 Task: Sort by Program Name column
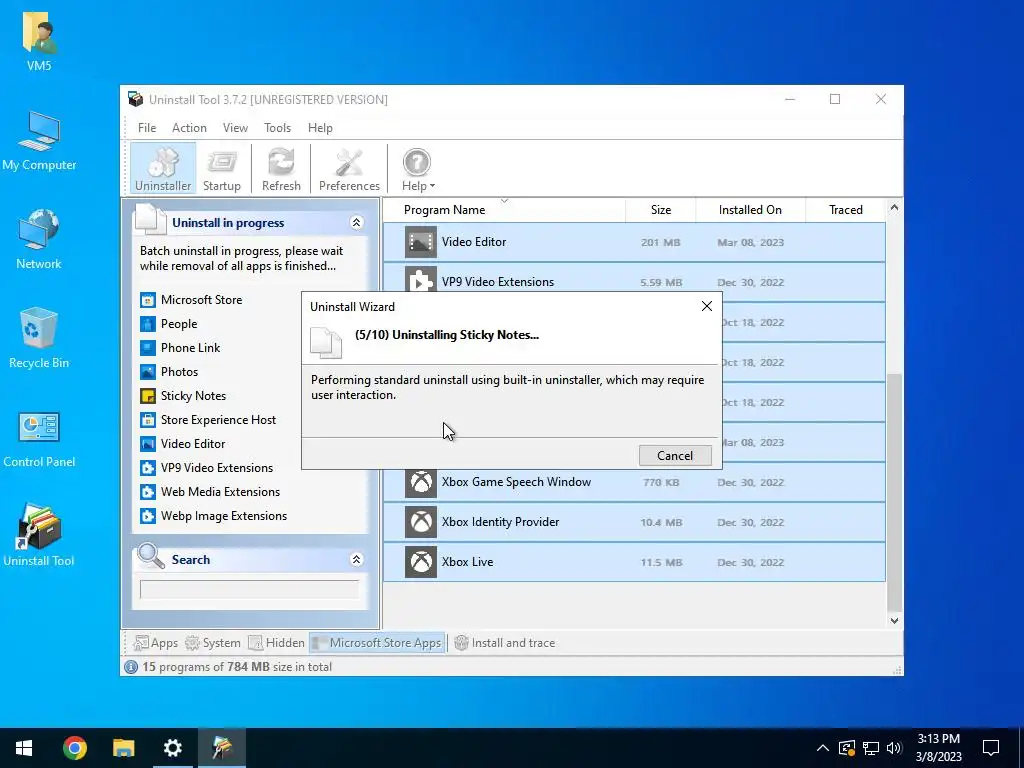click(504, 210)
